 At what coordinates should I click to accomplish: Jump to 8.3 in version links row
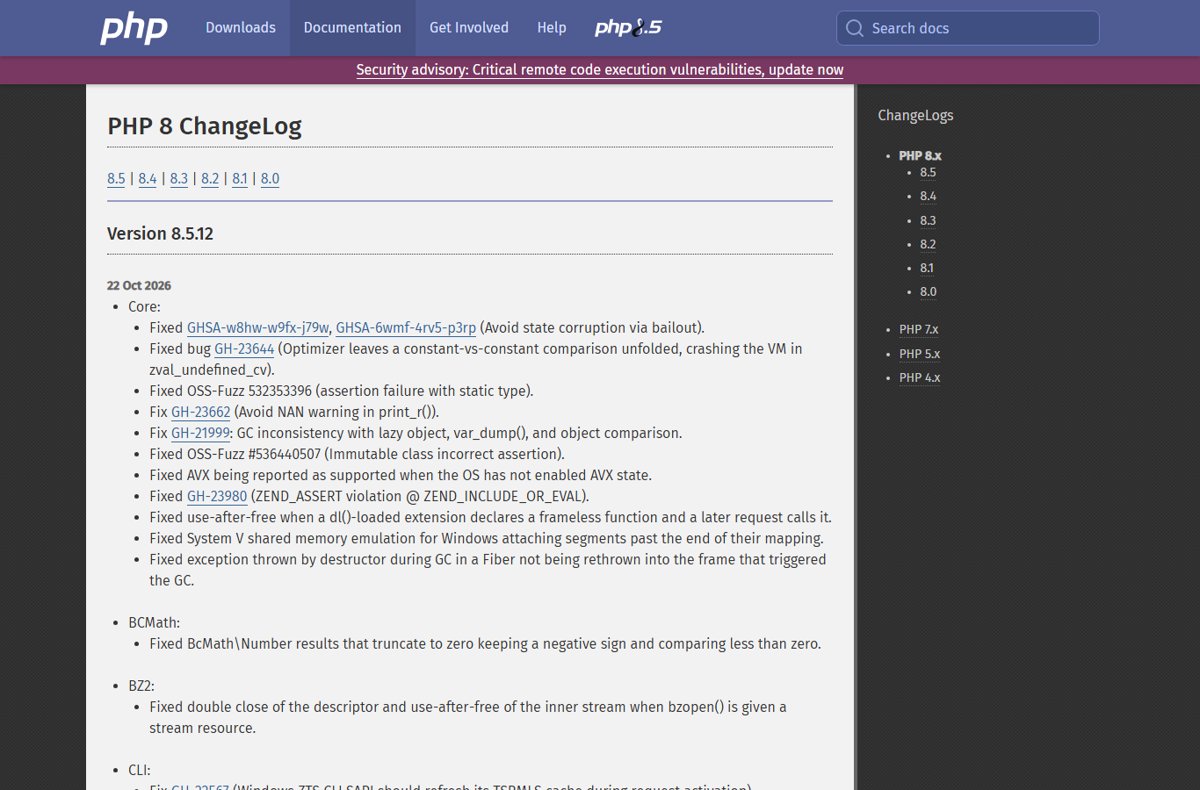(179, 179)
